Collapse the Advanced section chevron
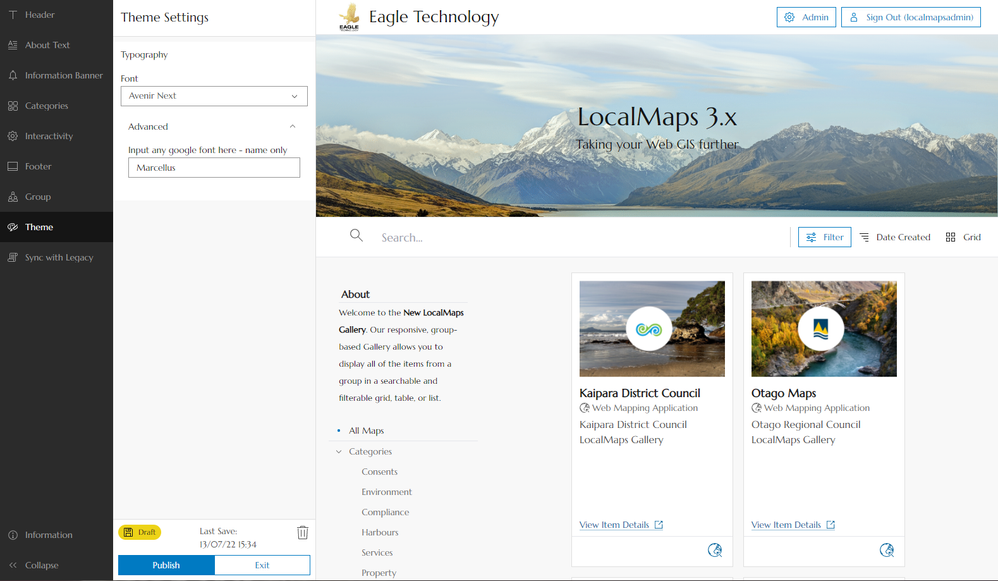 pos(293,127)
